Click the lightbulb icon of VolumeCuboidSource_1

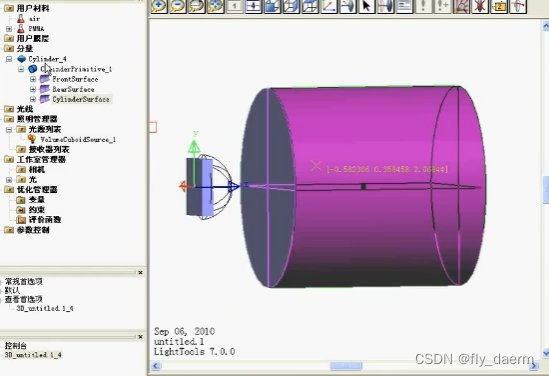pos(32,139)
